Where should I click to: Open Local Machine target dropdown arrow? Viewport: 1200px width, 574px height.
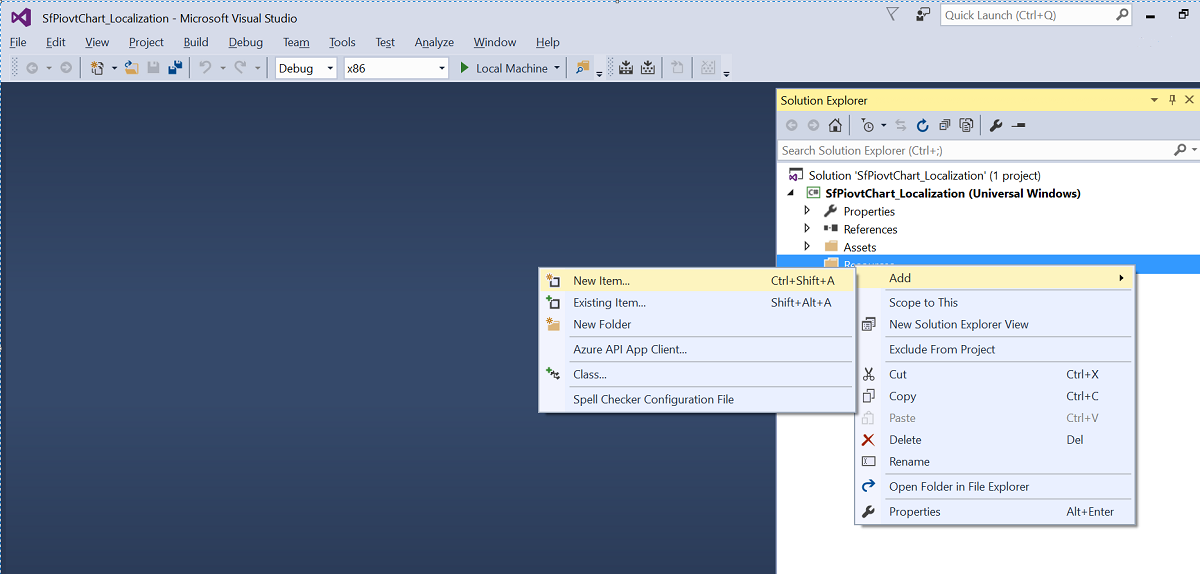tap(557, 68)
